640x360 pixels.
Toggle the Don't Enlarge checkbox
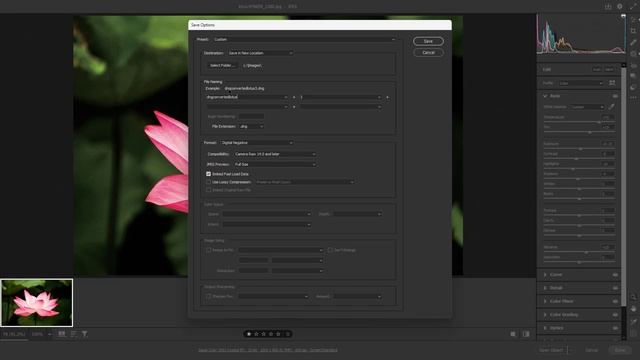330,250
